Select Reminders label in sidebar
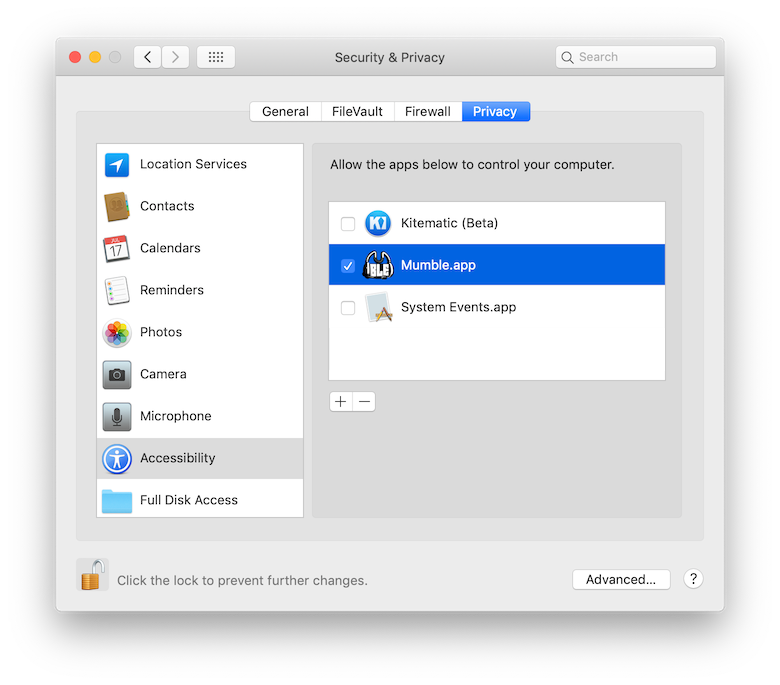This screenshot has width=780, height=685. coord(172,290)
